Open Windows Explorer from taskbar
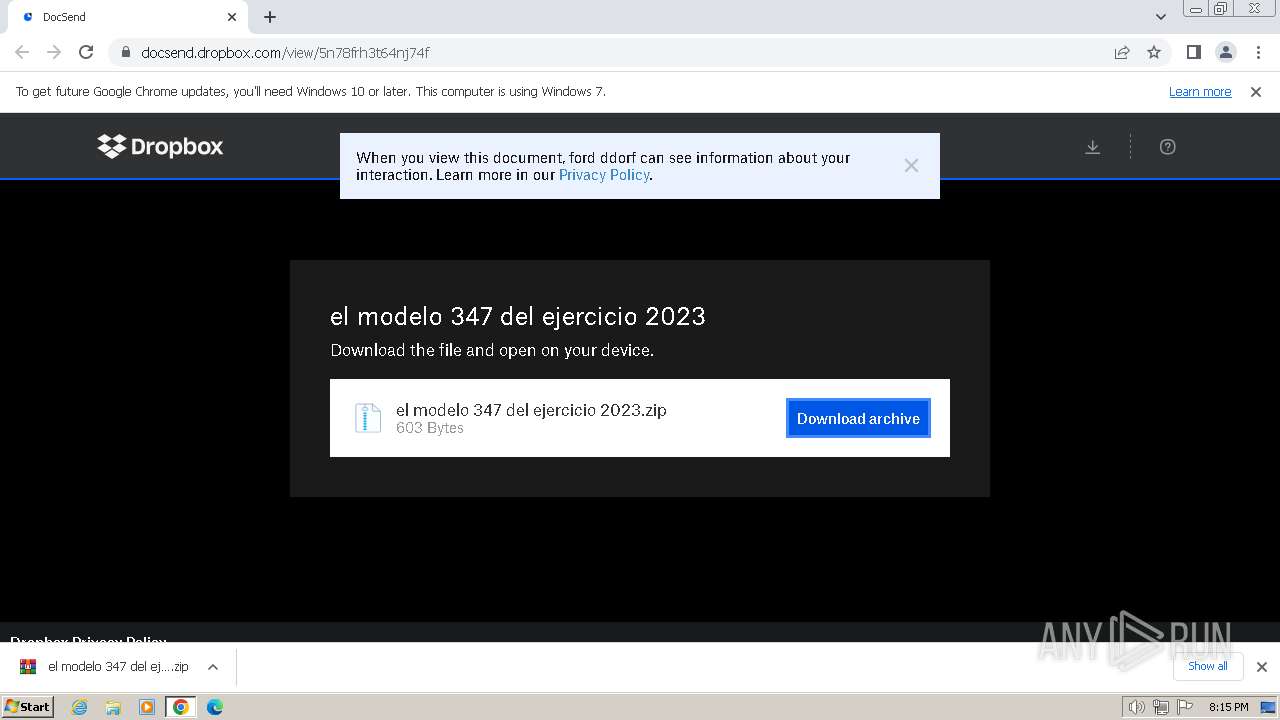The image size is (1280, 720). point(113,707)
